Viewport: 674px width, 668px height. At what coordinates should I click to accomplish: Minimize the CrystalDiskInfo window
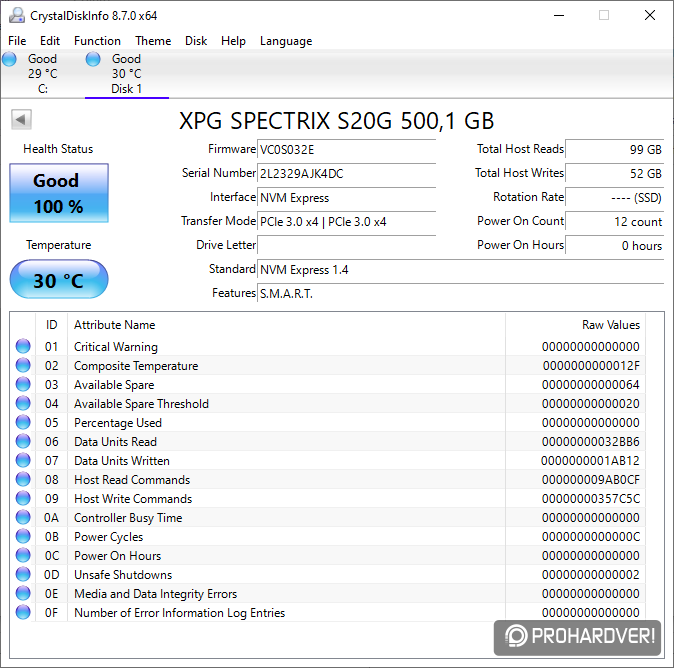(x=559, y=15)
